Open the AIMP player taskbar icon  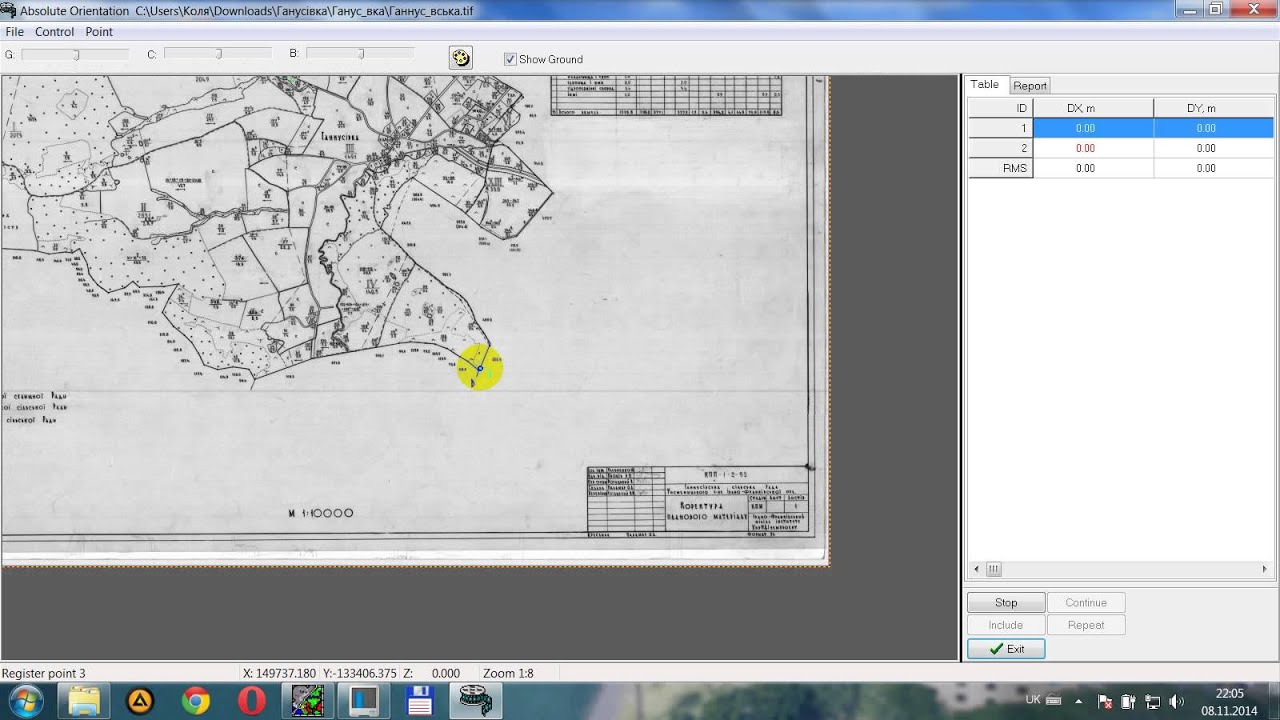(140, 702)
